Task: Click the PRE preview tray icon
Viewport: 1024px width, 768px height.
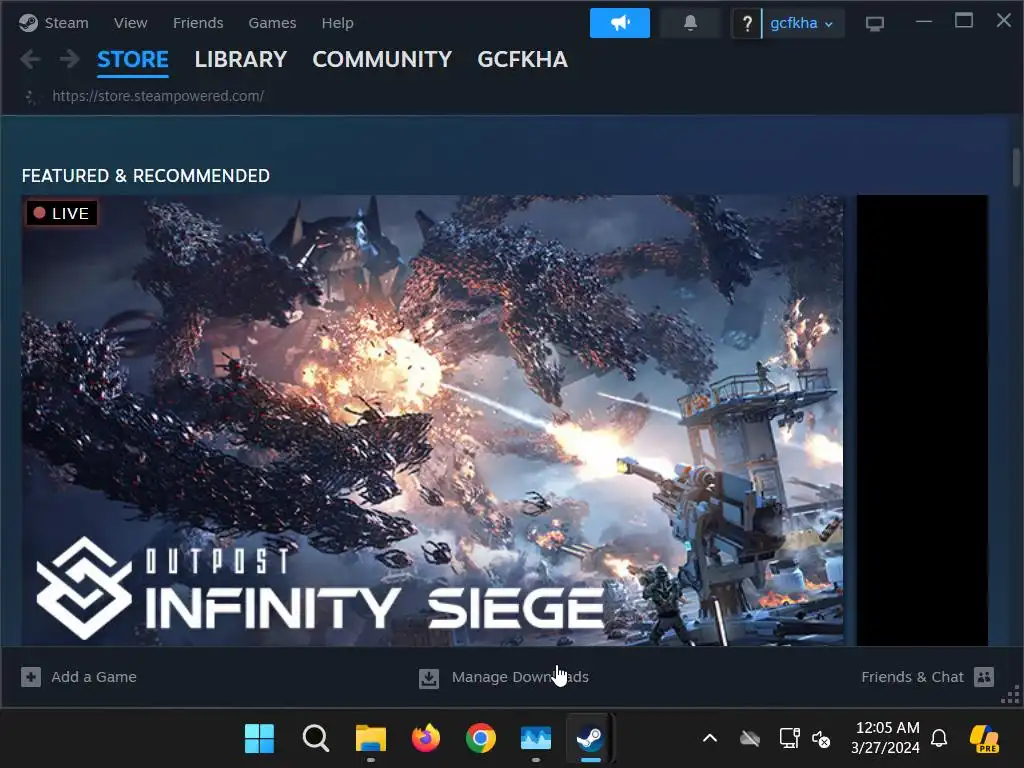Action: point(984,739)
